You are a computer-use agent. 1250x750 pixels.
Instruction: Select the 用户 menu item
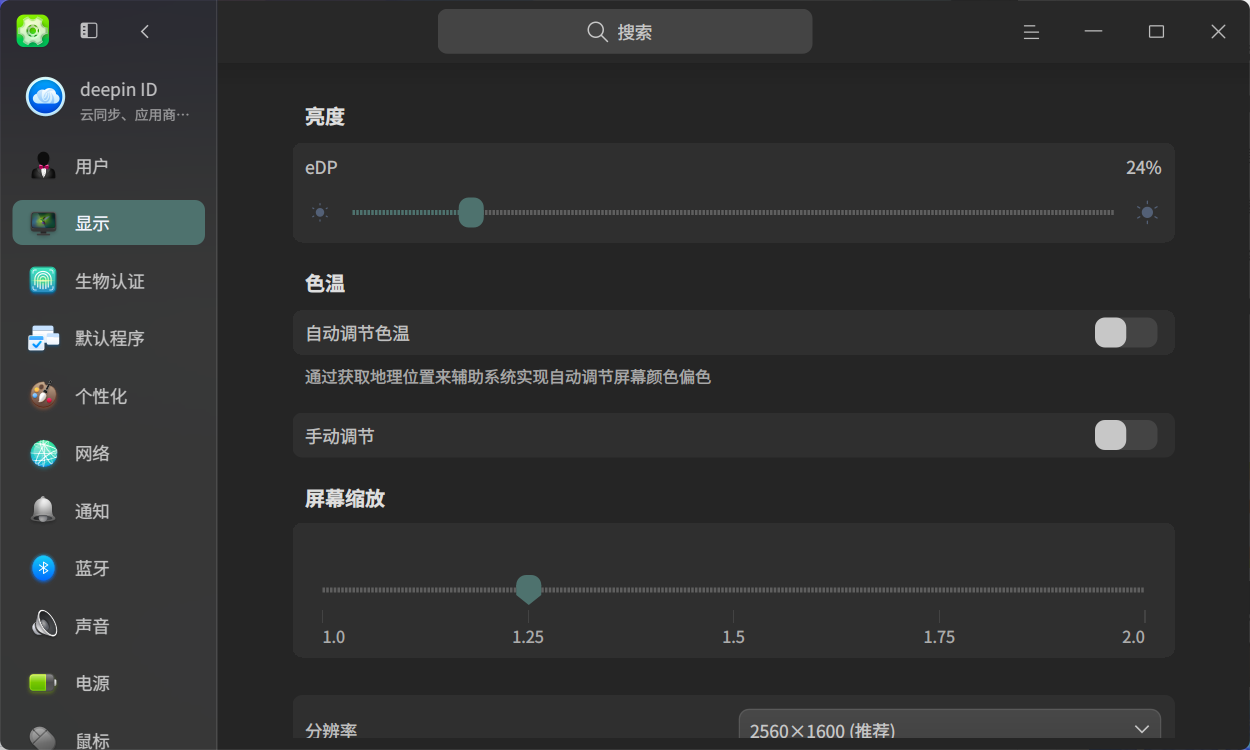[x=108, y=166]
